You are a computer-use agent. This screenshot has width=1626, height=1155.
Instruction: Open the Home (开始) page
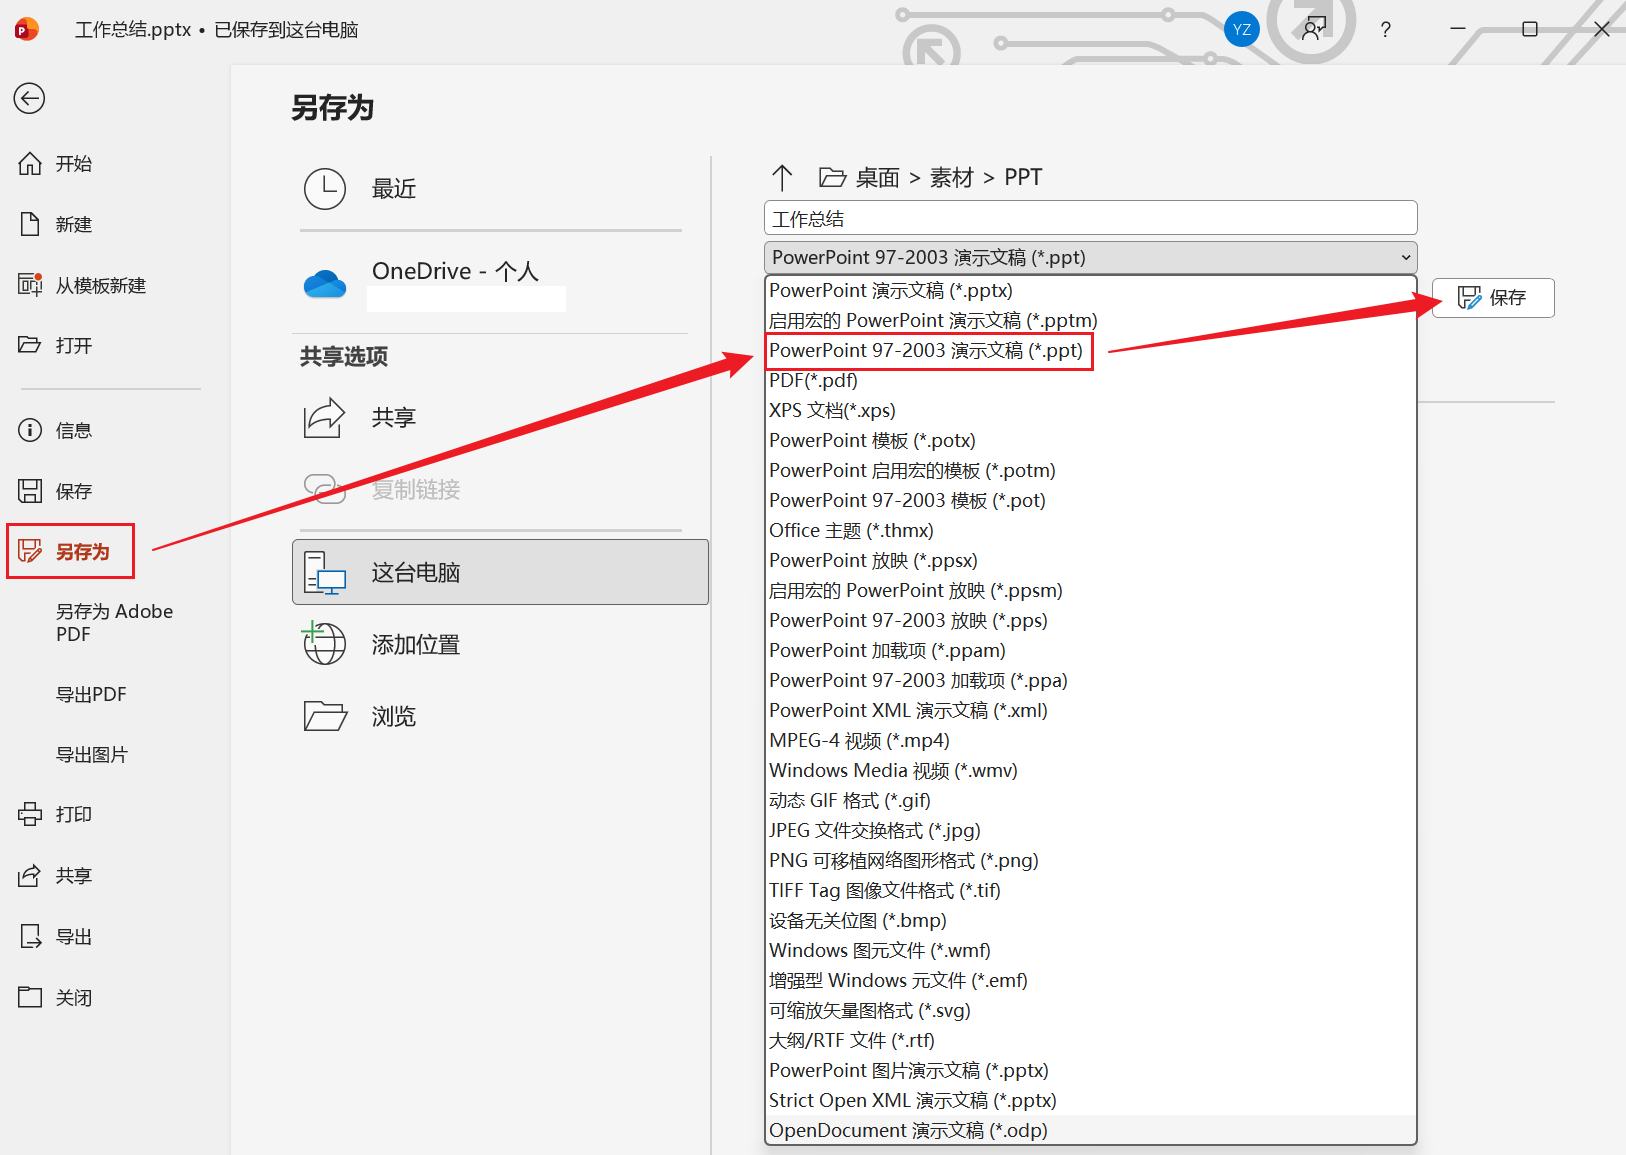[56, 164]
